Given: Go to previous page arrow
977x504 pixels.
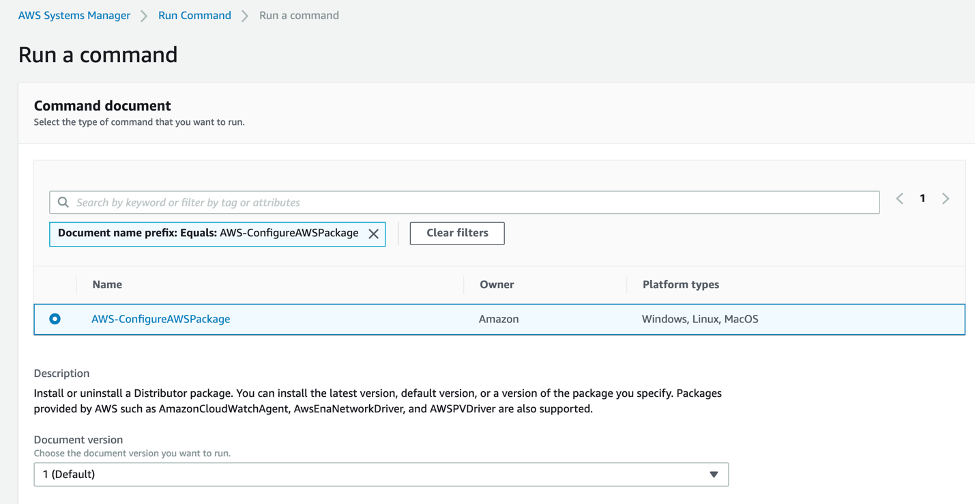Looking at the screenshot, I should (900, 199).
